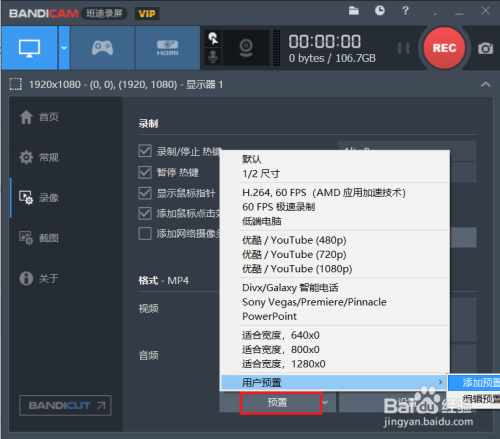
Task: Click the pause recording button
Action: (x=403, y=48)
